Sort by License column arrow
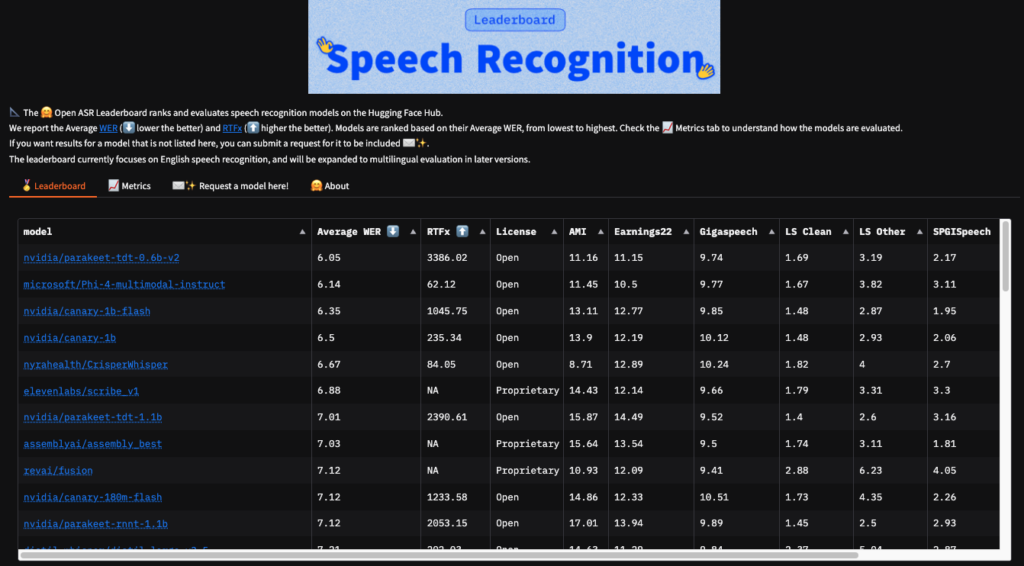The height and width of the screenshot is (566, 1024). click(554, 232)
